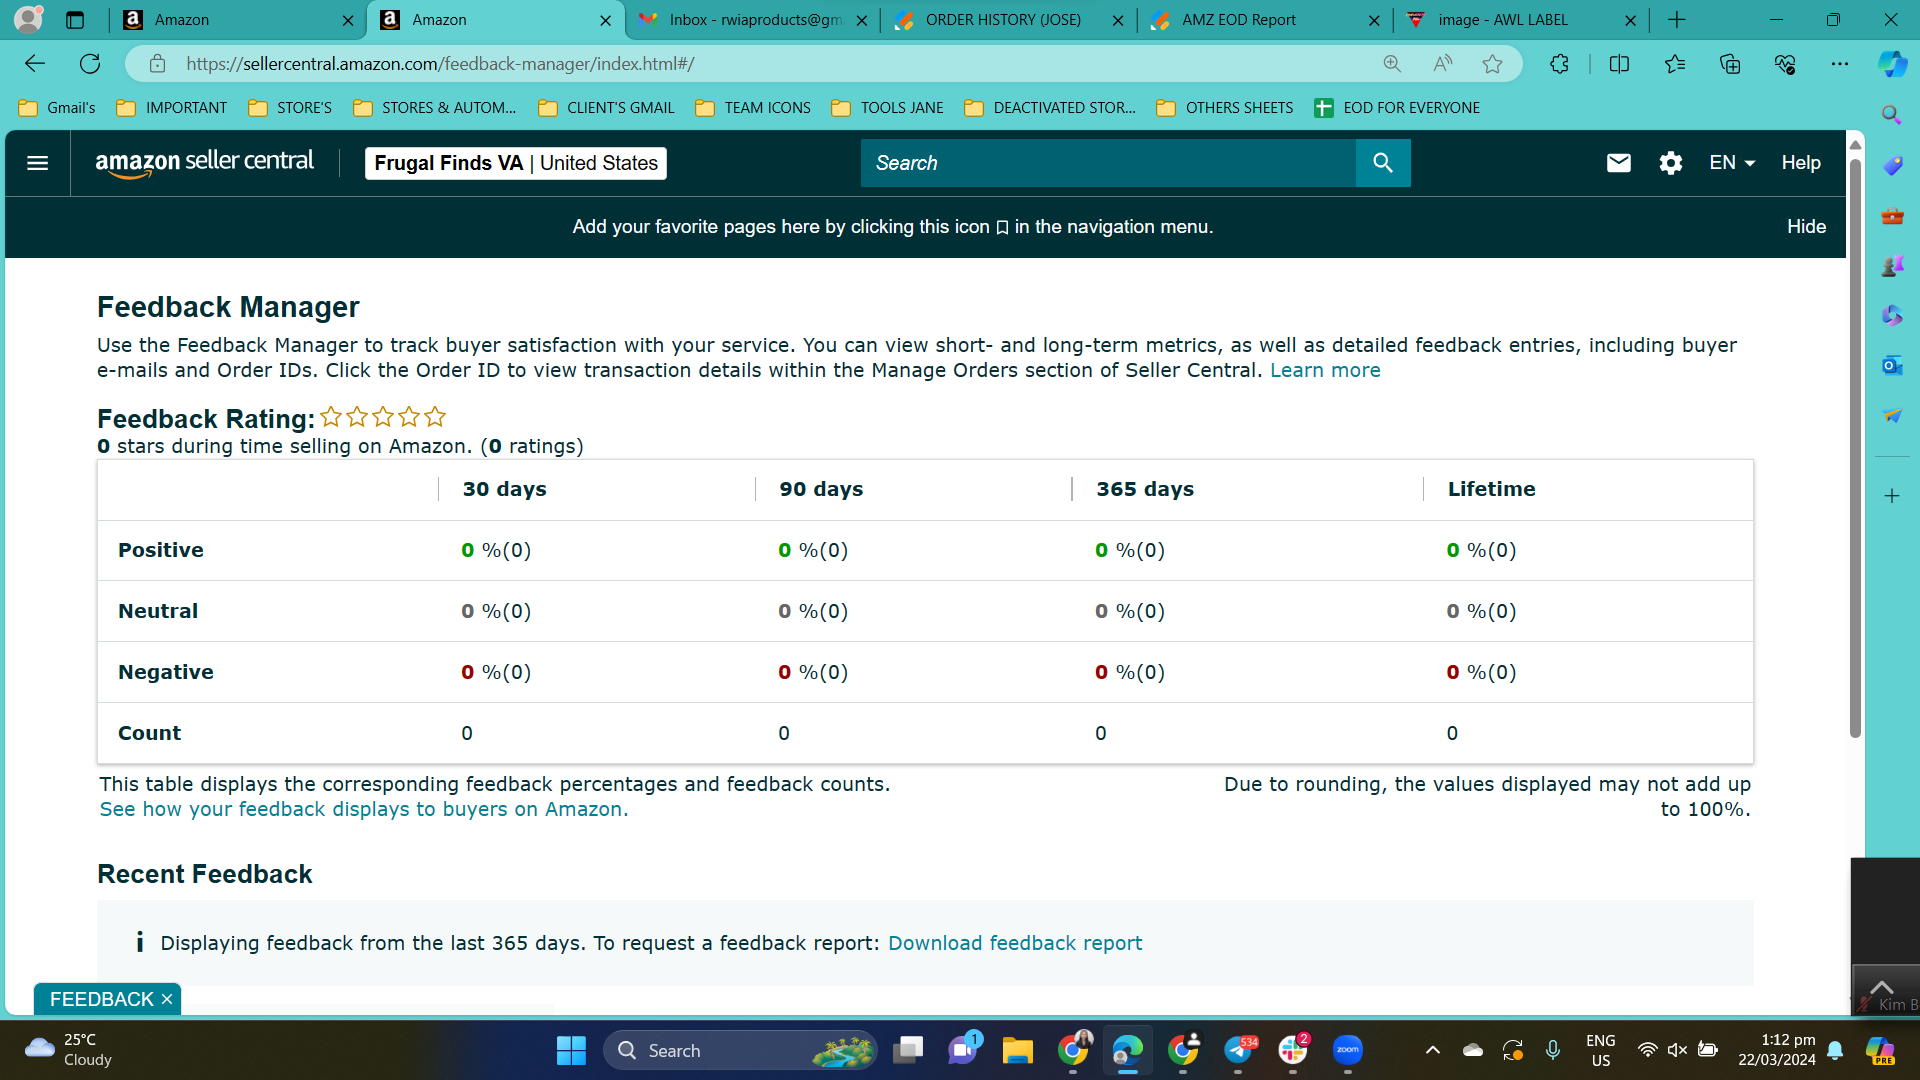Open the sidebar Tools briefcase icon
Viewport: 1920px width, 1080px height.
(1891, 215)
